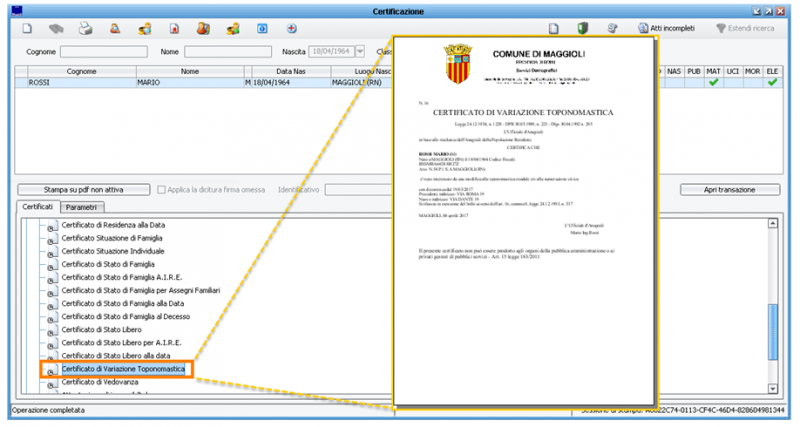The height and width of the screenshot is (427, 800).
Task: Select Certificato di Stato di Famiglia alla Data
Action: pos(122,304)
